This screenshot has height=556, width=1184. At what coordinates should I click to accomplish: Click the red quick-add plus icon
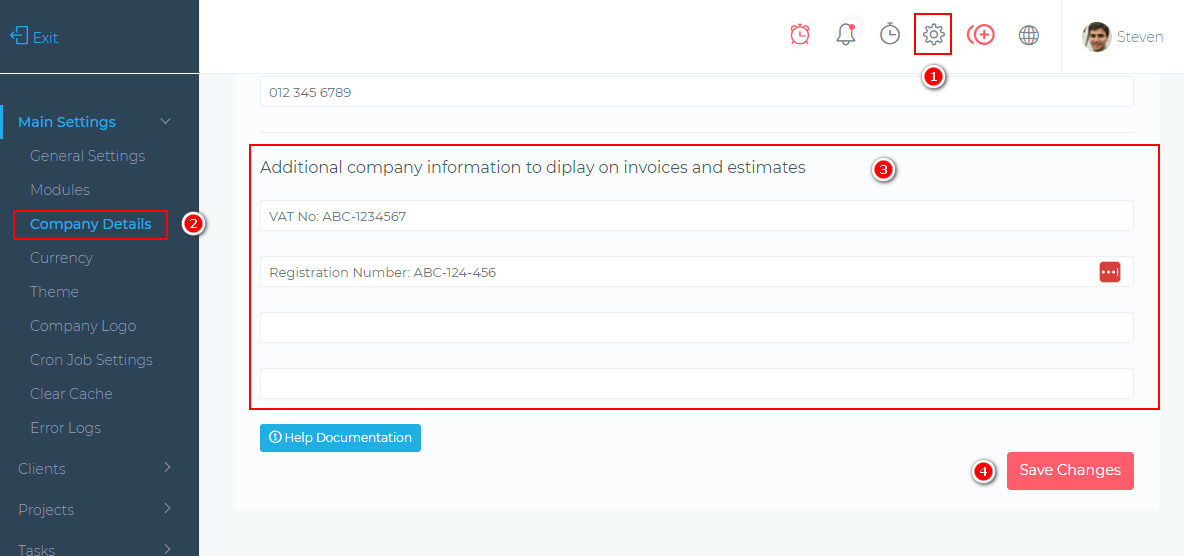981,35
